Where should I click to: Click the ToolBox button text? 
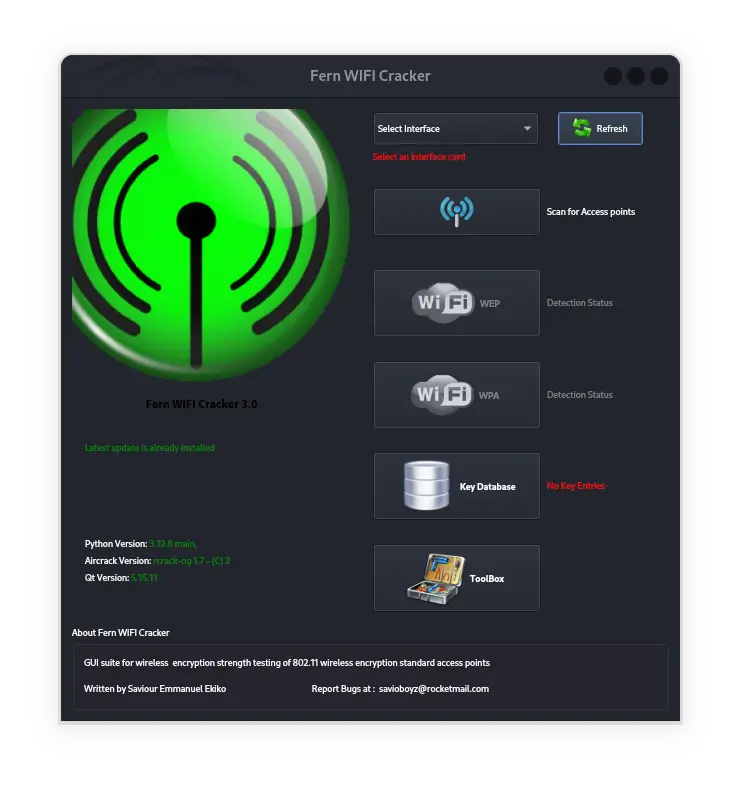pyautogui.click(x=487, y=579)
